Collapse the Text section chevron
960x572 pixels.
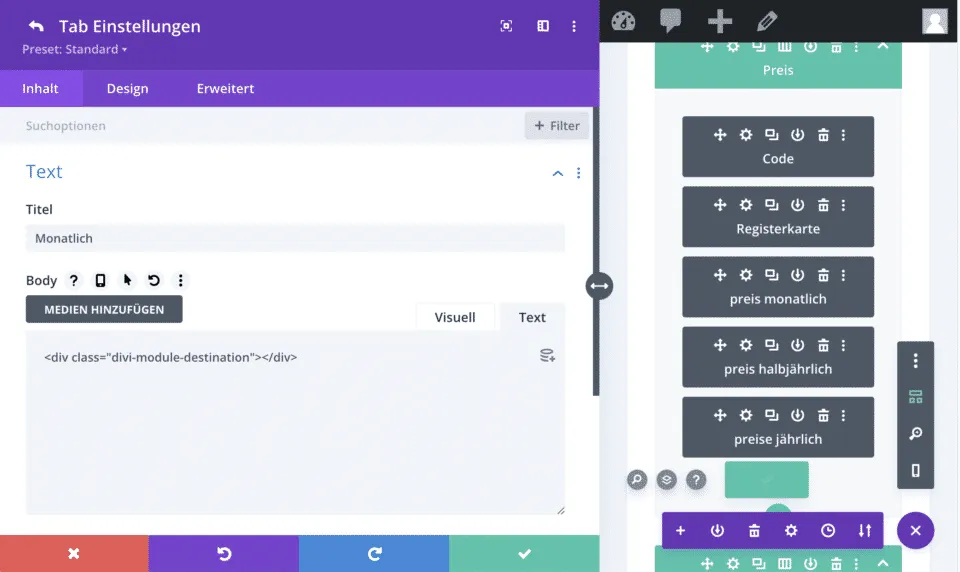pos(558,173)
